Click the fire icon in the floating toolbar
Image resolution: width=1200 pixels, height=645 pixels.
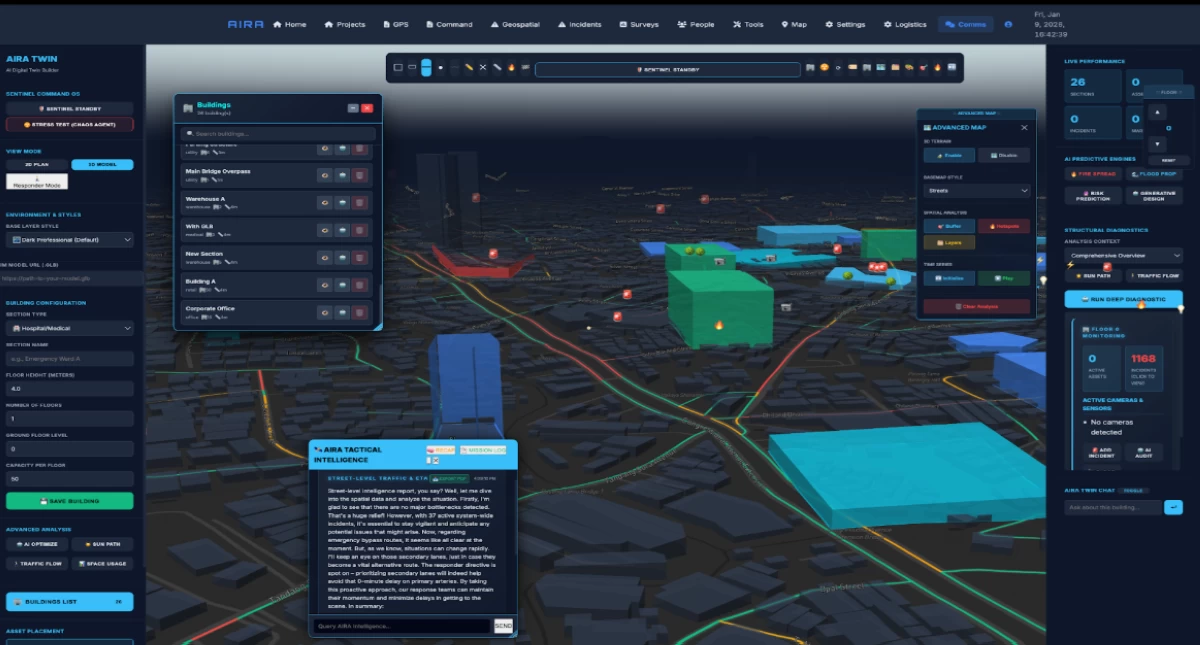(510, 68)
